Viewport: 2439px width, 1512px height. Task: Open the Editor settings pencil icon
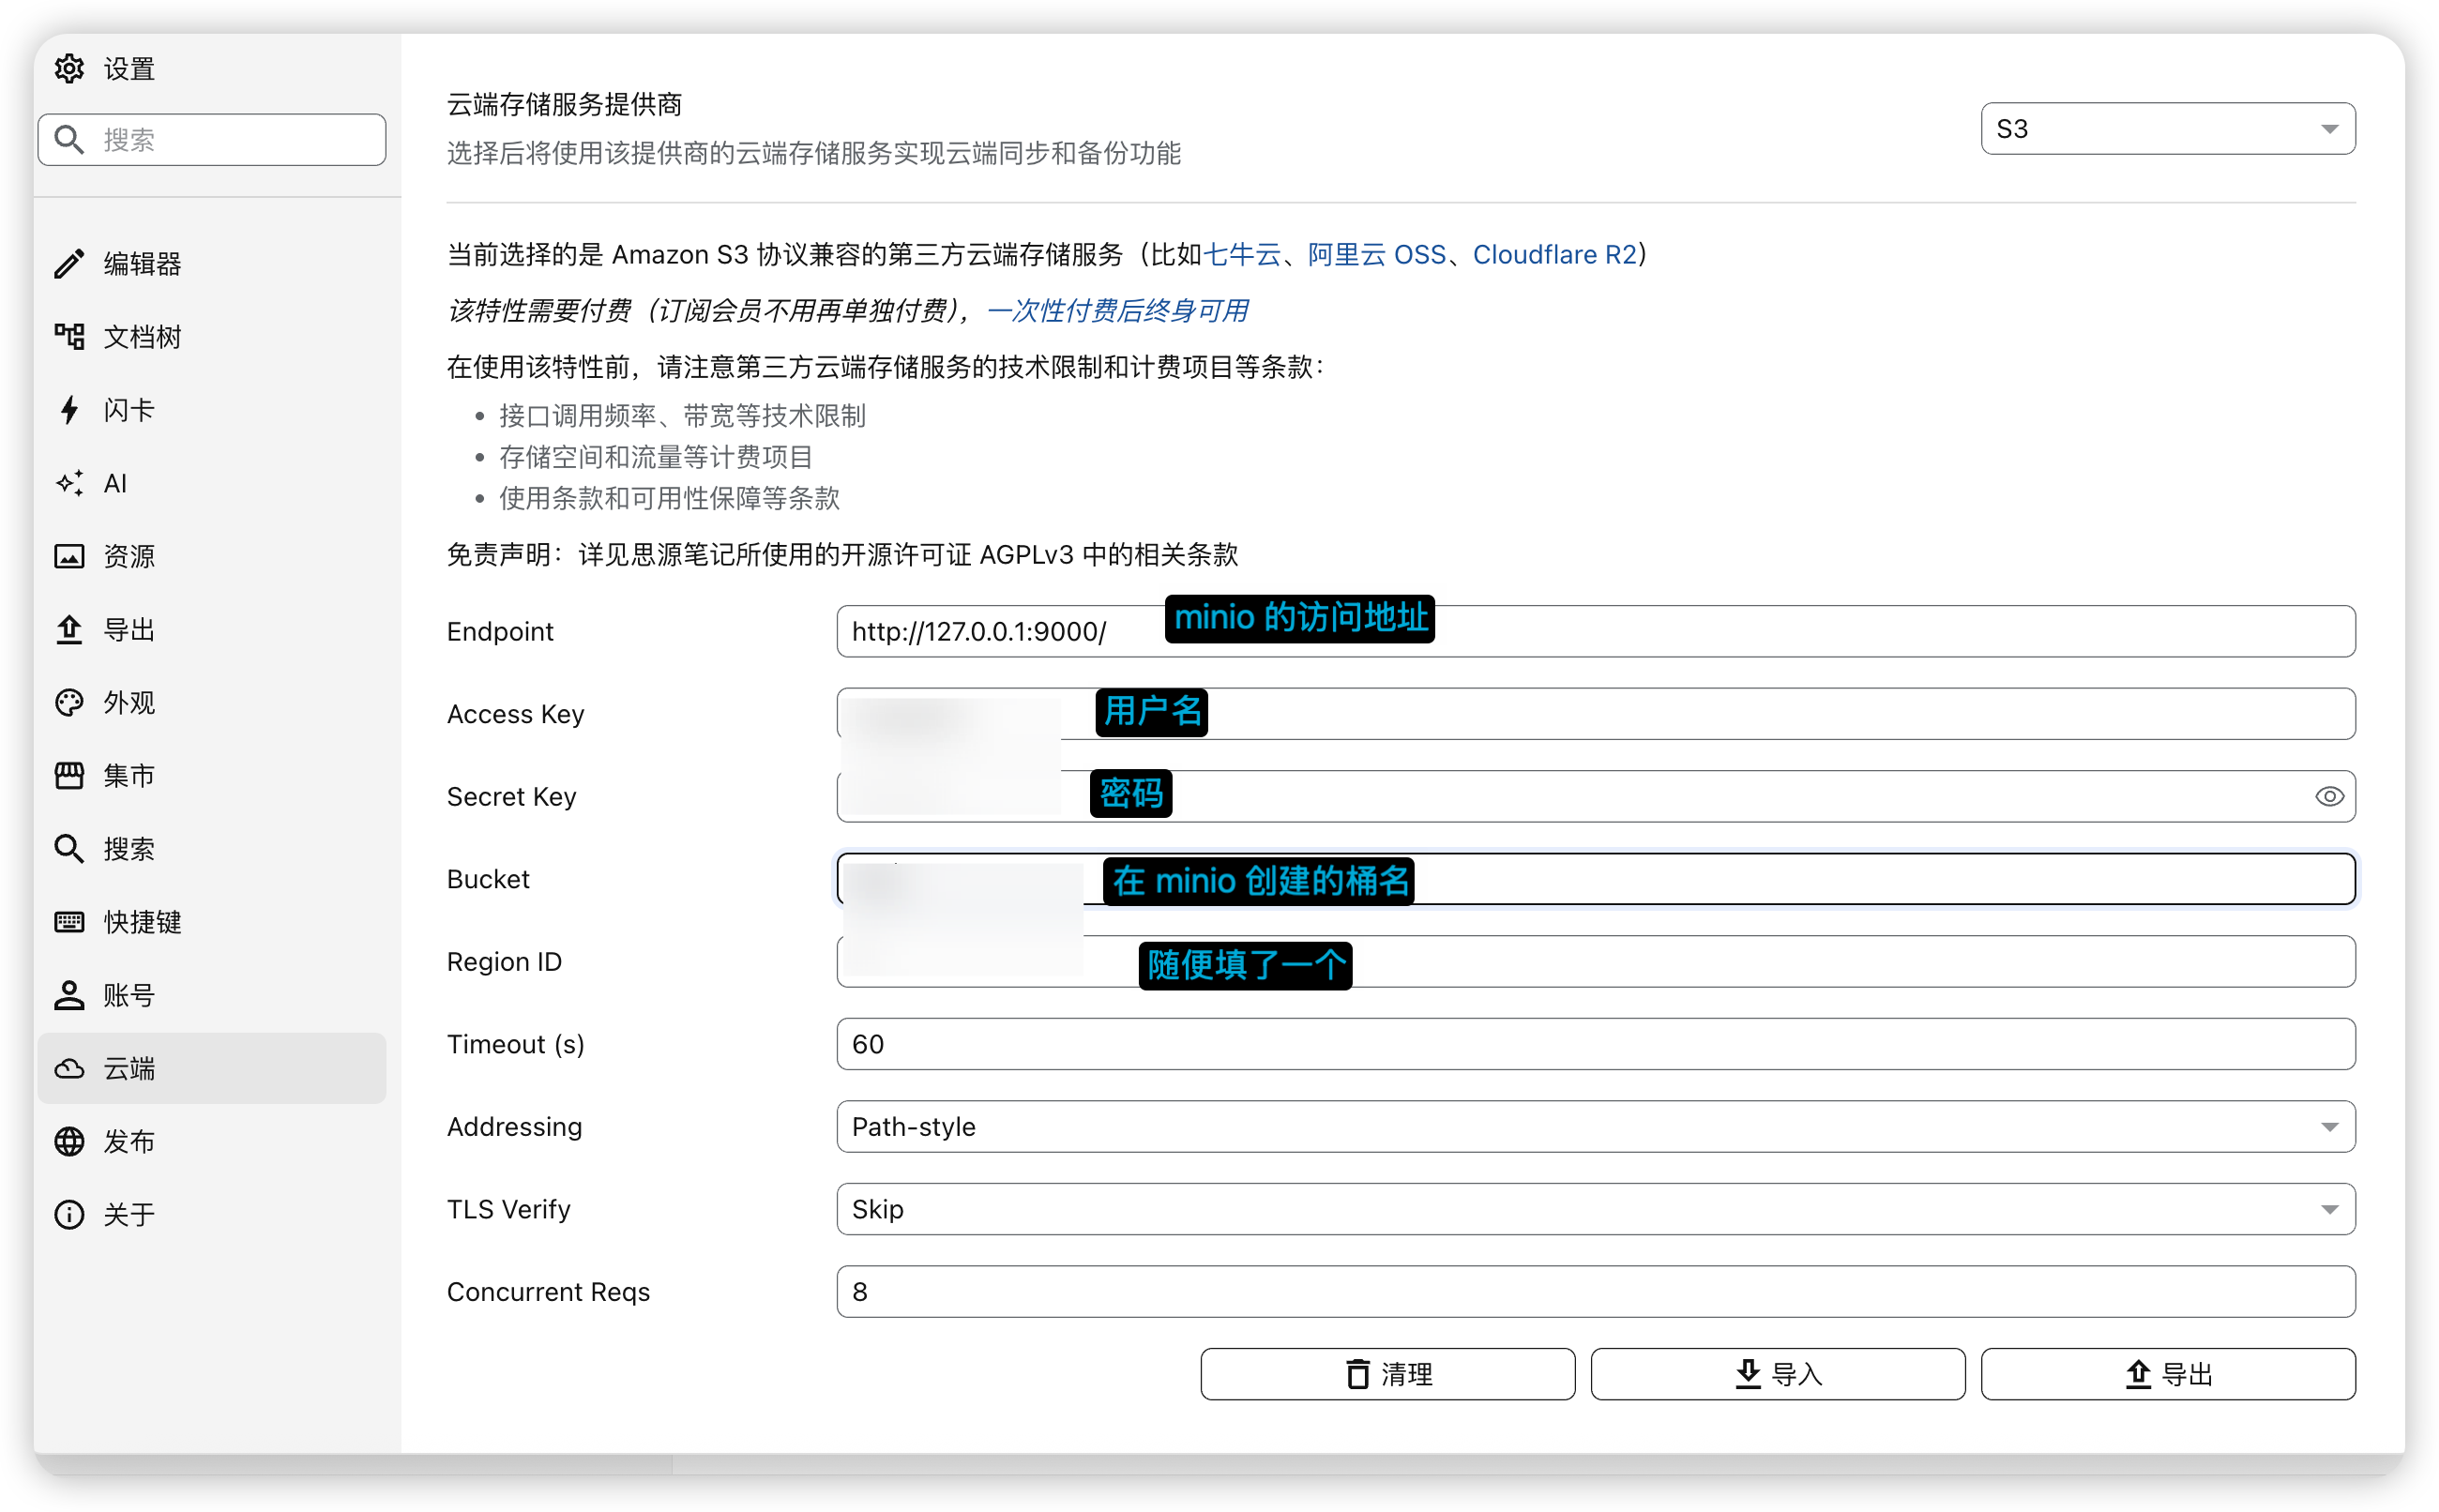(x=69, y=264)
